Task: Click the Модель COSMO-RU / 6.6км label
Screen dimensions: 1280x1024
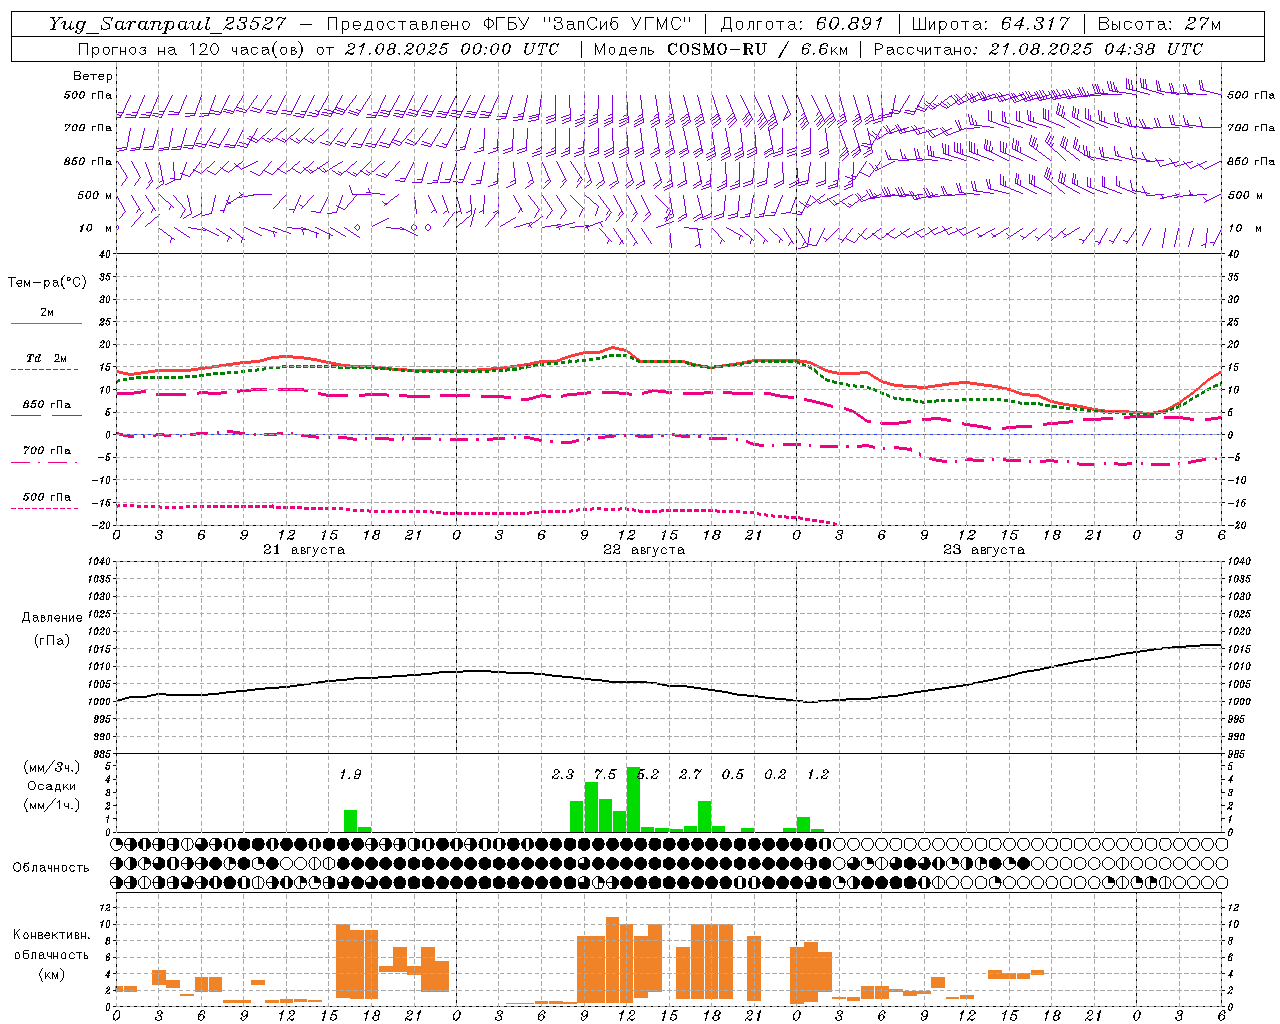Action: [720, 49]
